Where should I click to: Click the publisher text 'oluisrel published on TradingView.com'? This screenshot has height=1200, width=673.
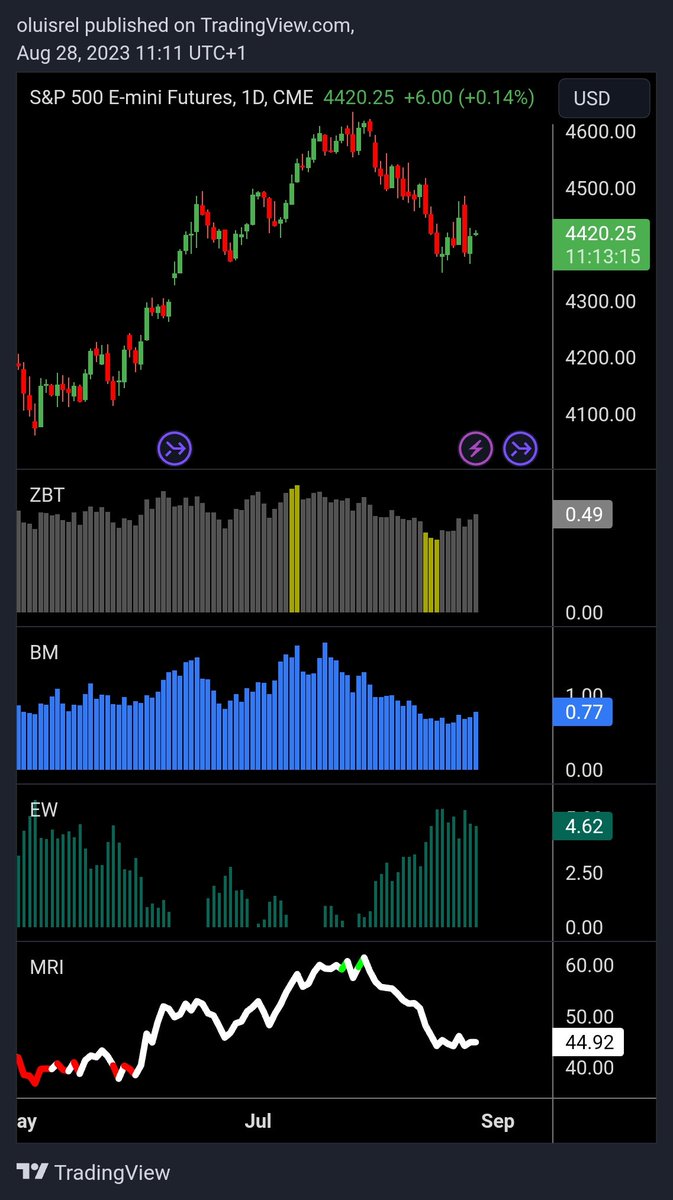[186, 28]
